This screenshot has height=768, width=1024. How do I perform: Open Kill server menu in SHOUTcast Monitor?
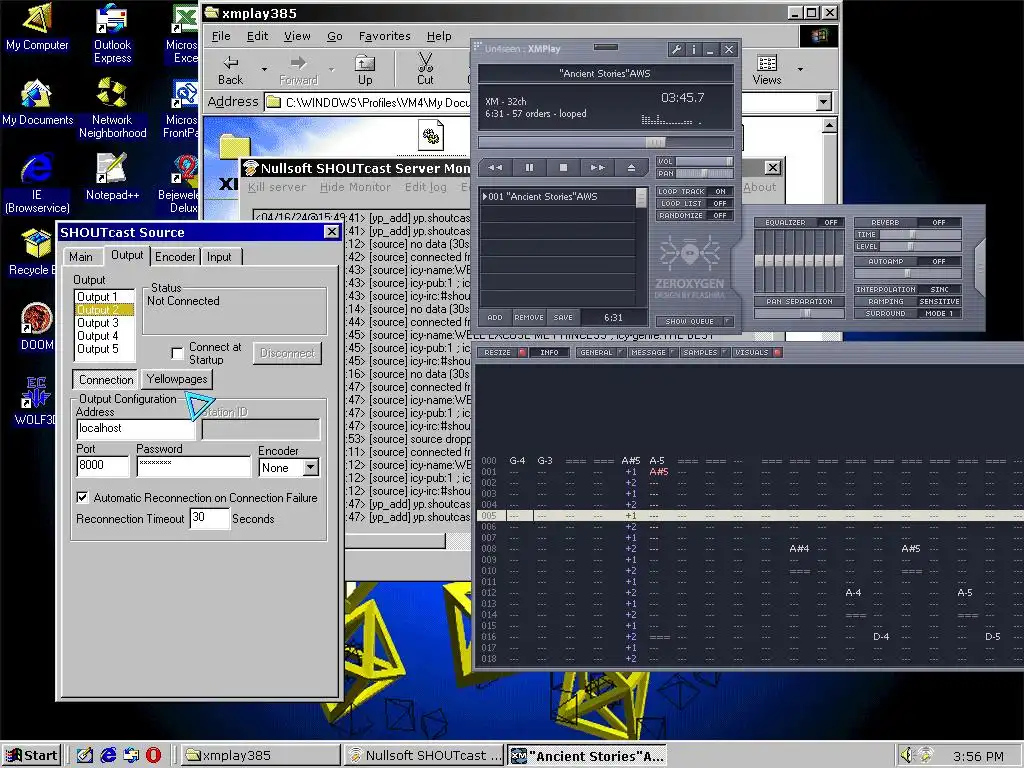click(x=277, y=187)
